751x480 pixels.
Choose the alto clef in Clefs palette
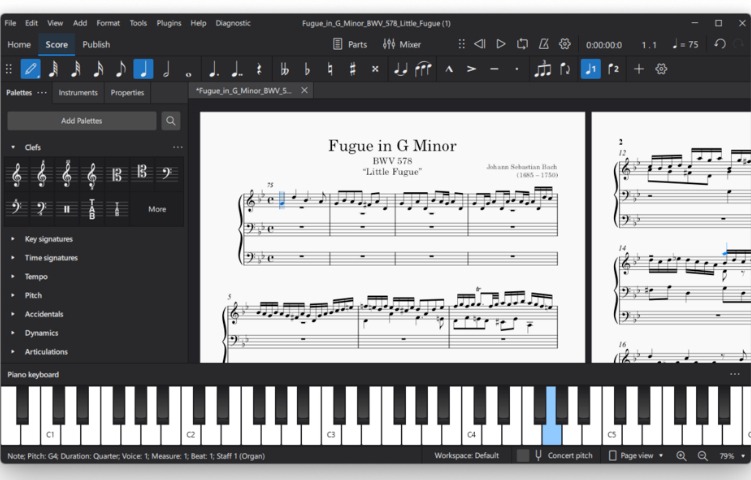116,174
